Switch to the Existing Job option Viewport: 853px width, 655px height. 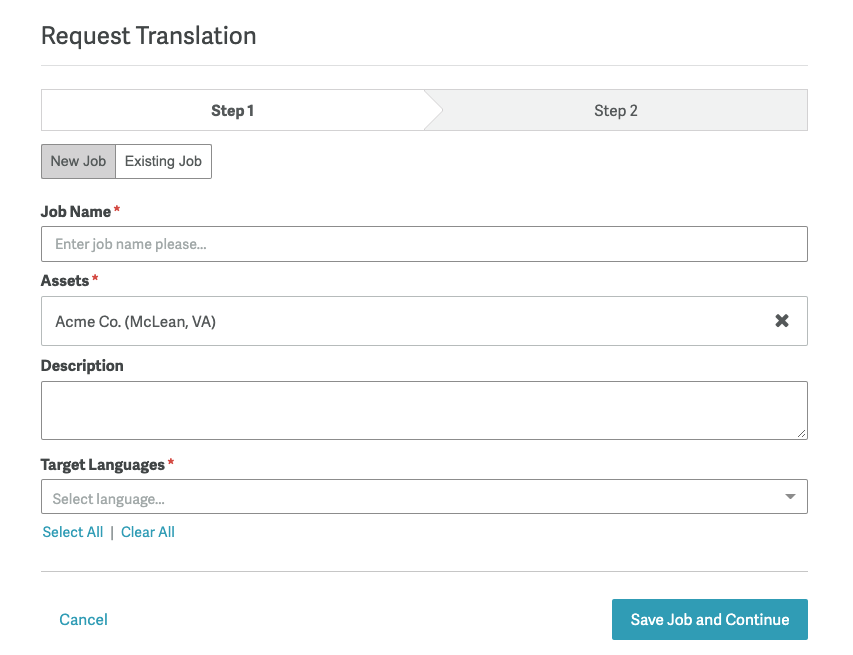[x=163, y=161]
